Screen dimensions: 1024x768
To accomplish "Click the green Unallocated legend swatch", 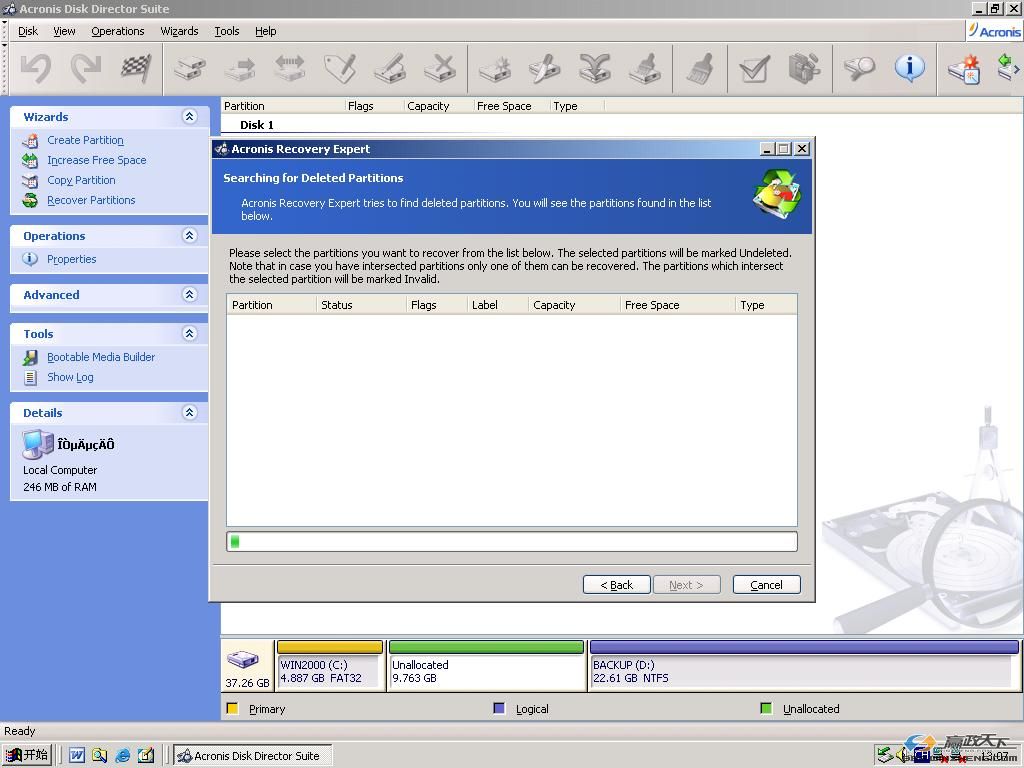I will click(766, 709).
